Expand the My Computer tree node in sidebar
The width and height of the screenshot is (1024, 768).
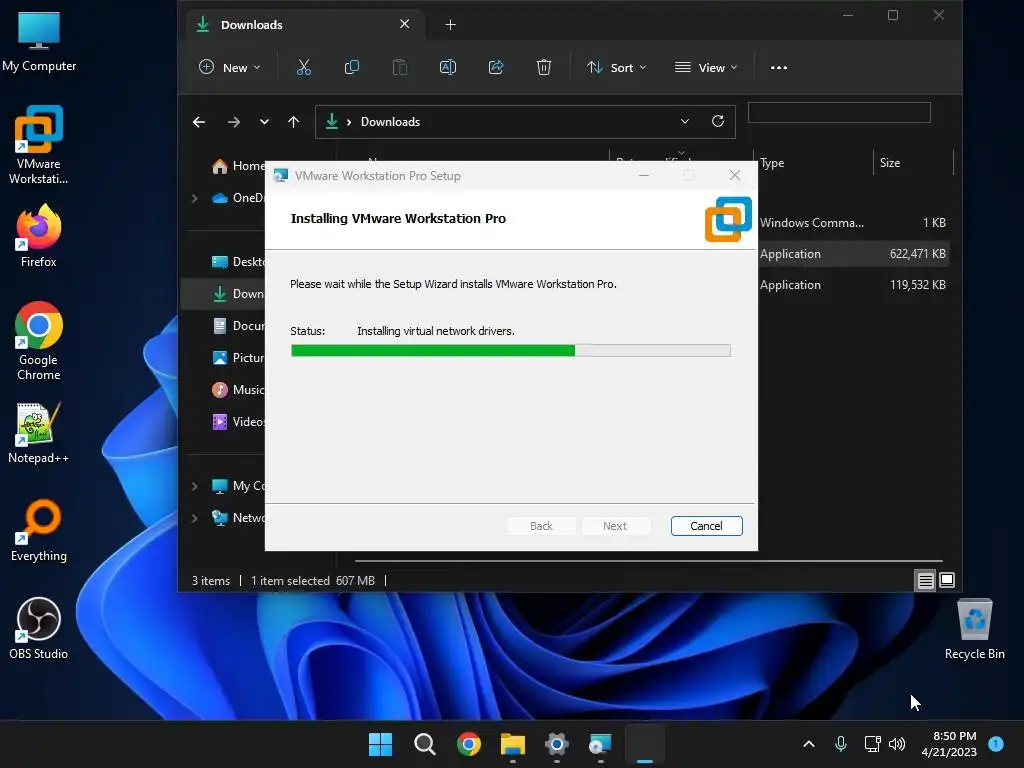tap(195, 486)
